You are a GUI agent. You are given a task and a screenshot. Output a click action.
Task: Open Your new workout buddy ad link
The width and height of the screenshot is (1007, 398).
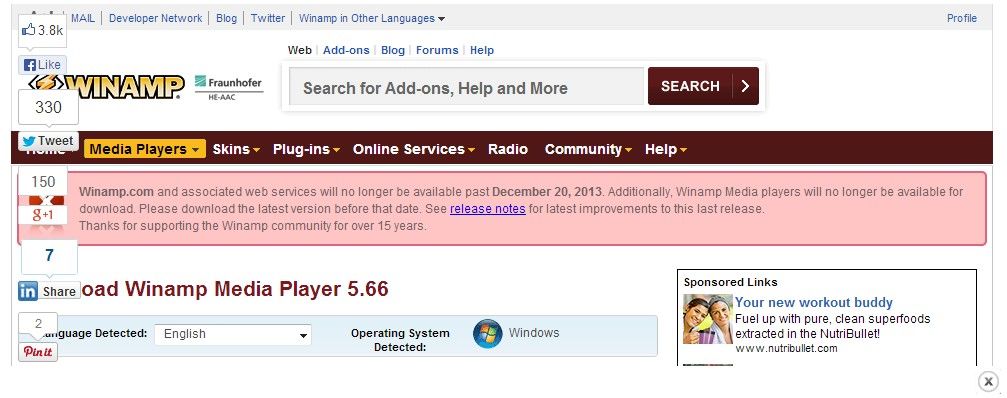pyautogui.click(x=814, y=302)
